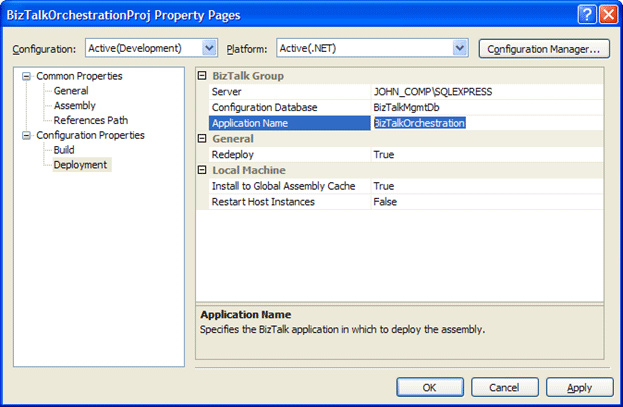Click the Cancel button
Viewport: 623px width, 407px height.
pos(505,387)
